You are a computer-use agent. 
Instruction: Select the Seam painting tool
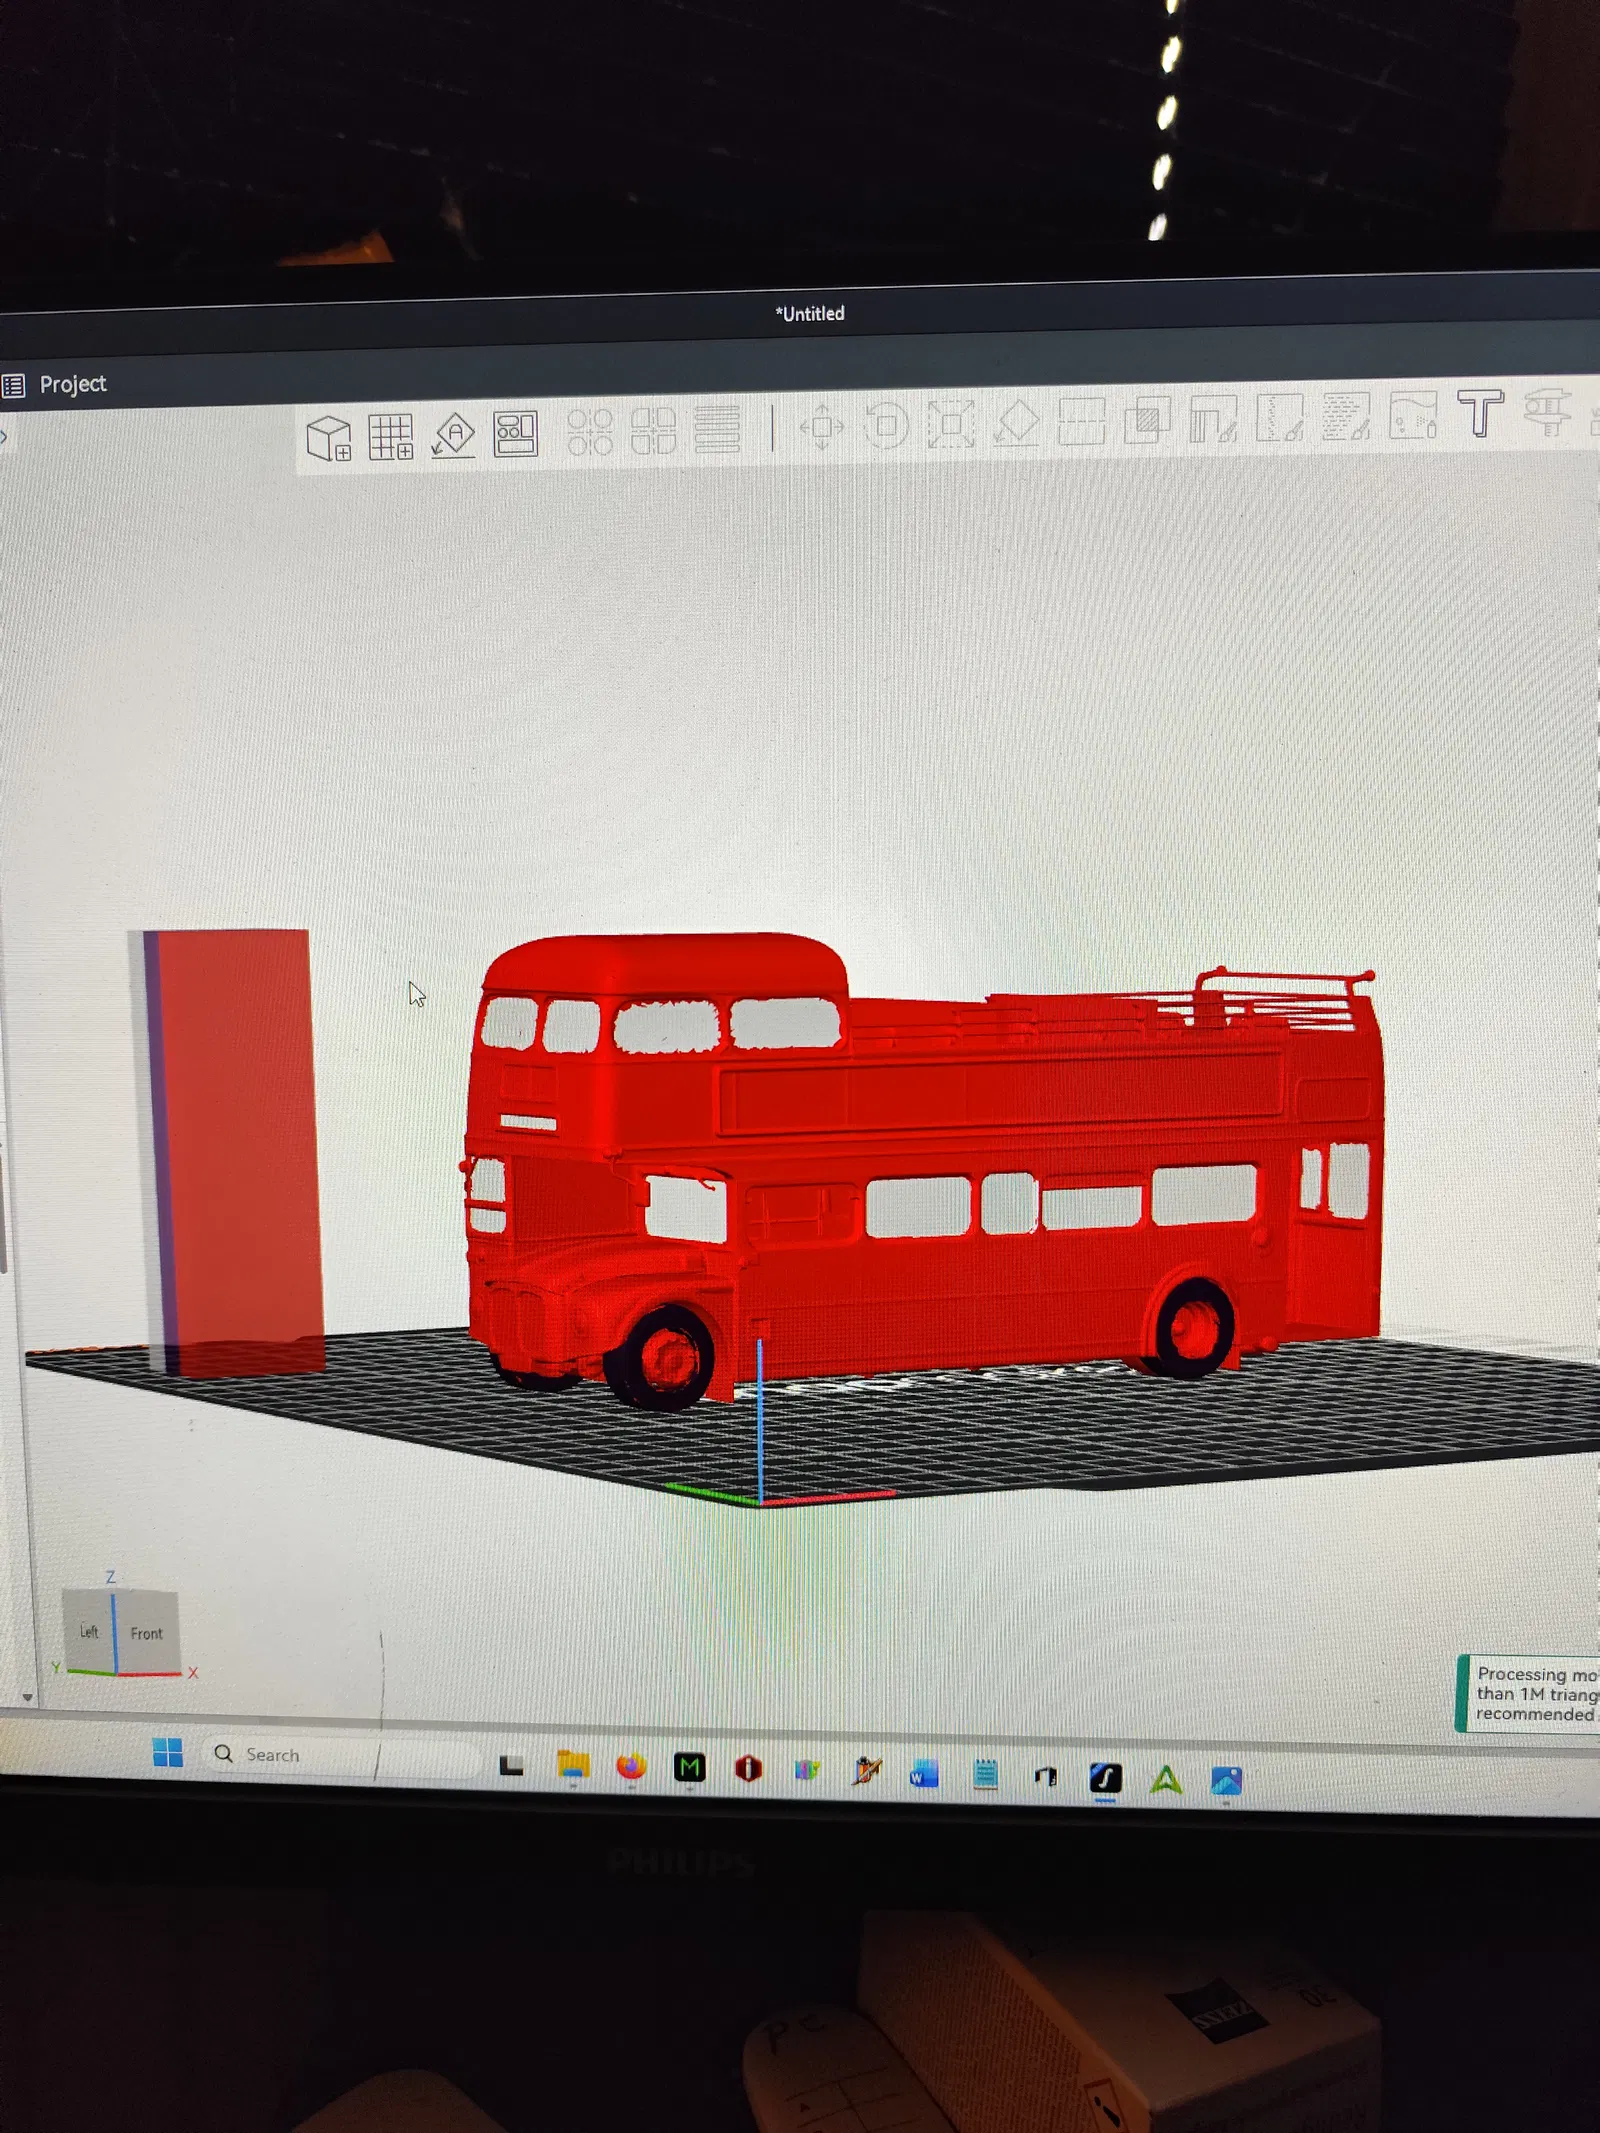pos(1280,418)
